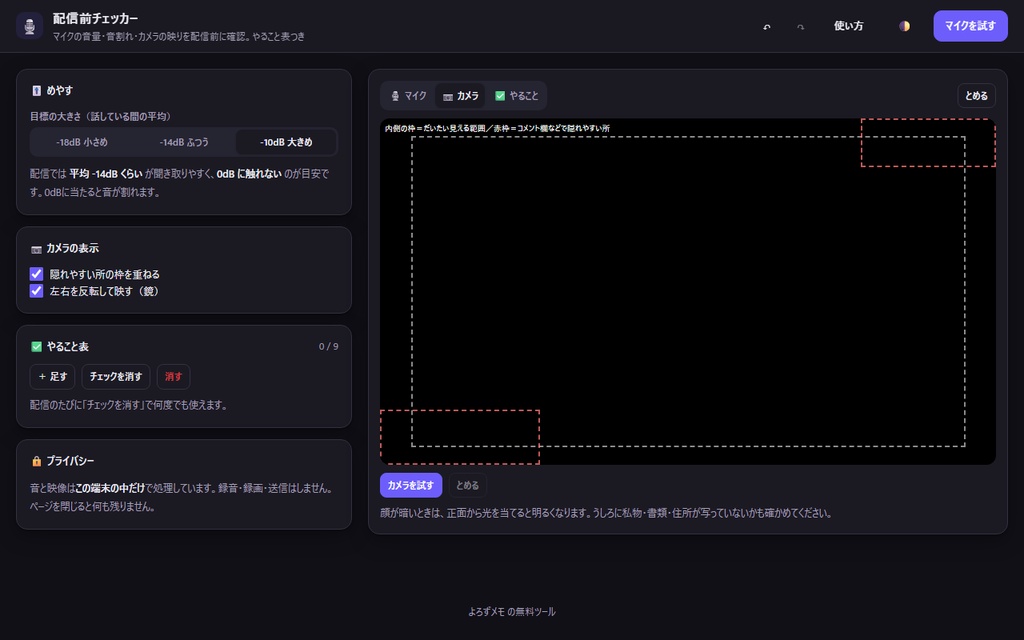Switch to the やること tab
This screenshot has width=1024, height=640.
point(516,96)
